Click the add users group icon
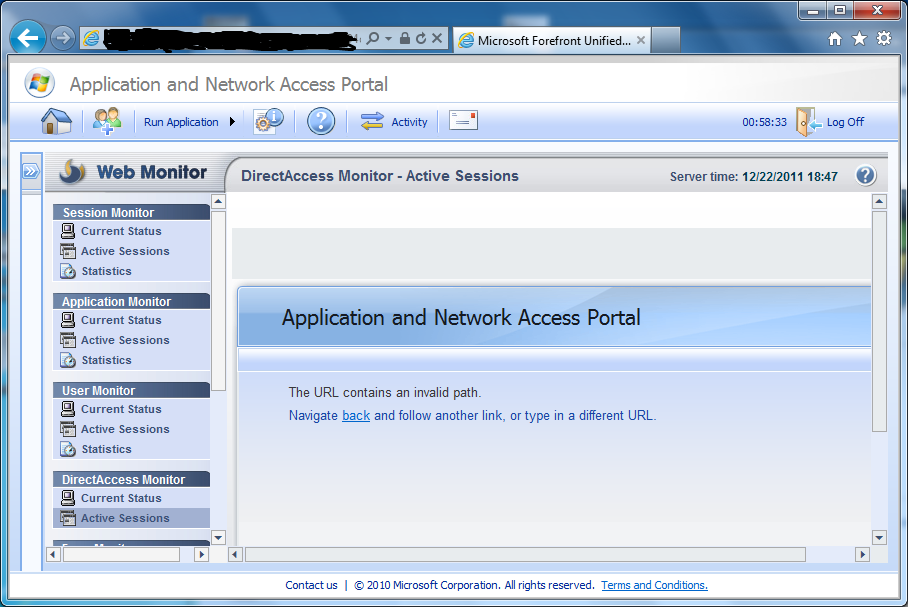This screenshot has height=607, width=908. click(107, 122)
